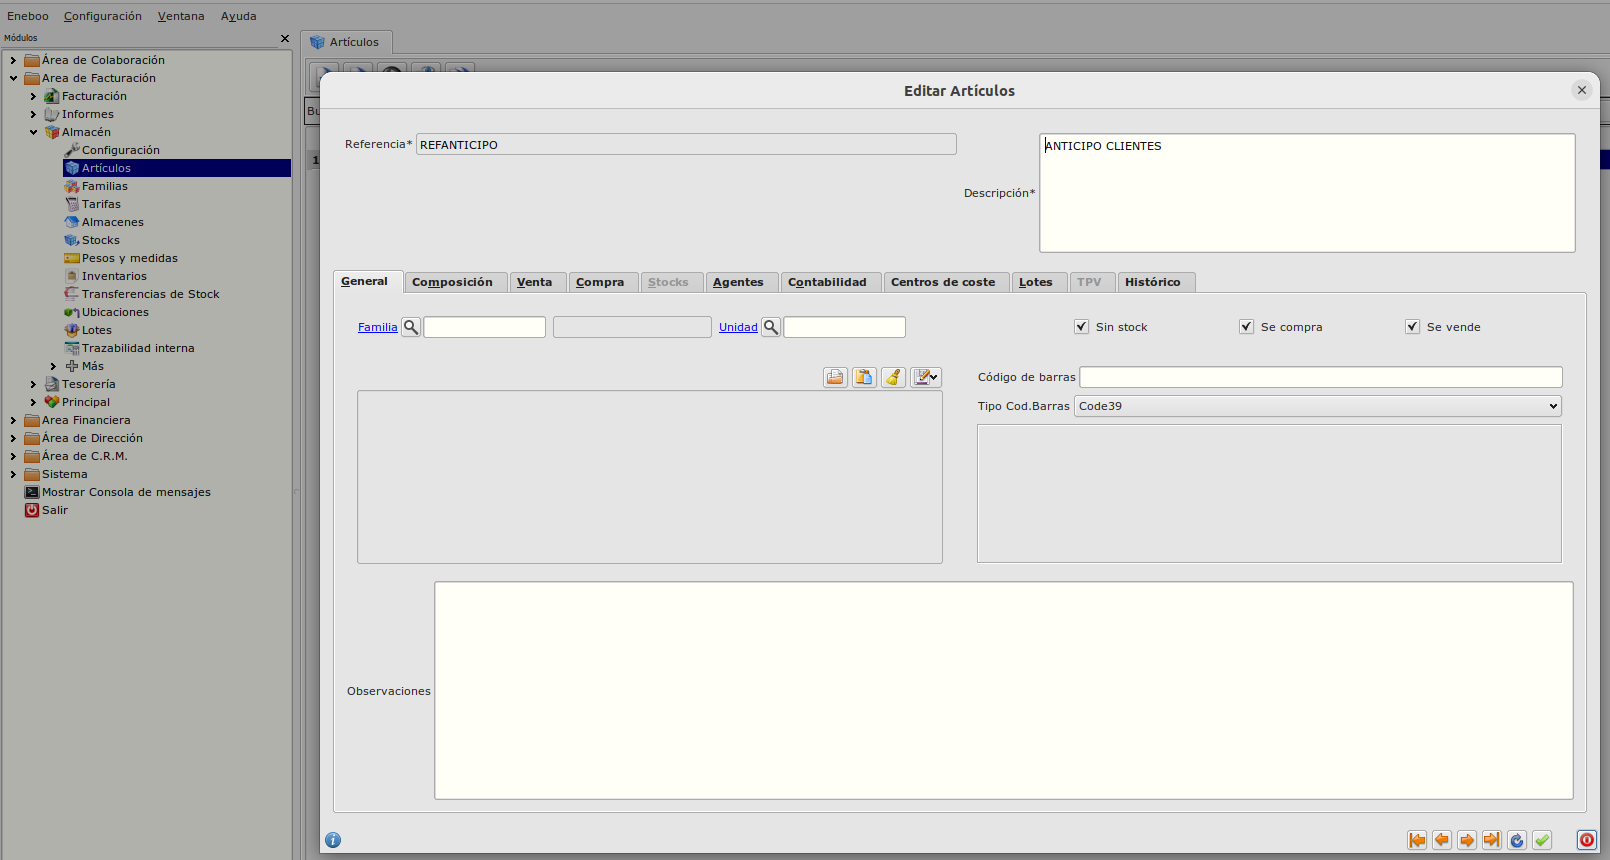Paste image using the clipboard icon
The image size is (1610, 860).
[864, 377]
